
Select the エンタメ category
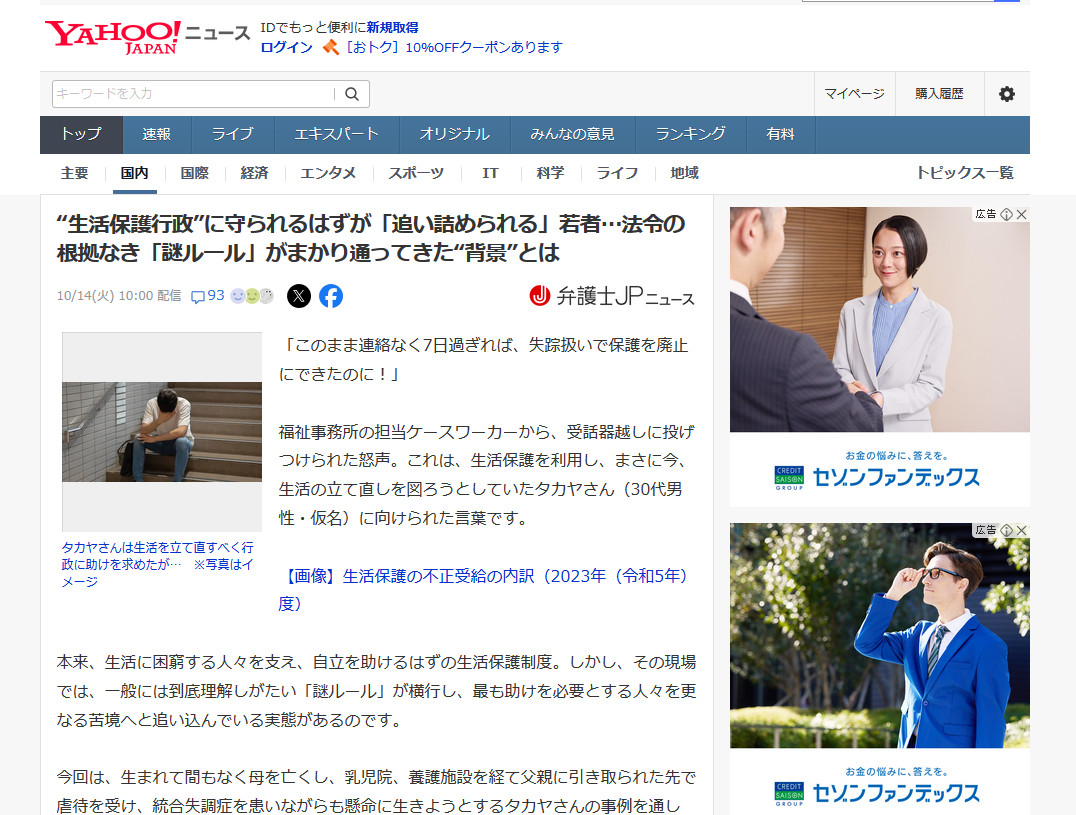click(328, 173)
